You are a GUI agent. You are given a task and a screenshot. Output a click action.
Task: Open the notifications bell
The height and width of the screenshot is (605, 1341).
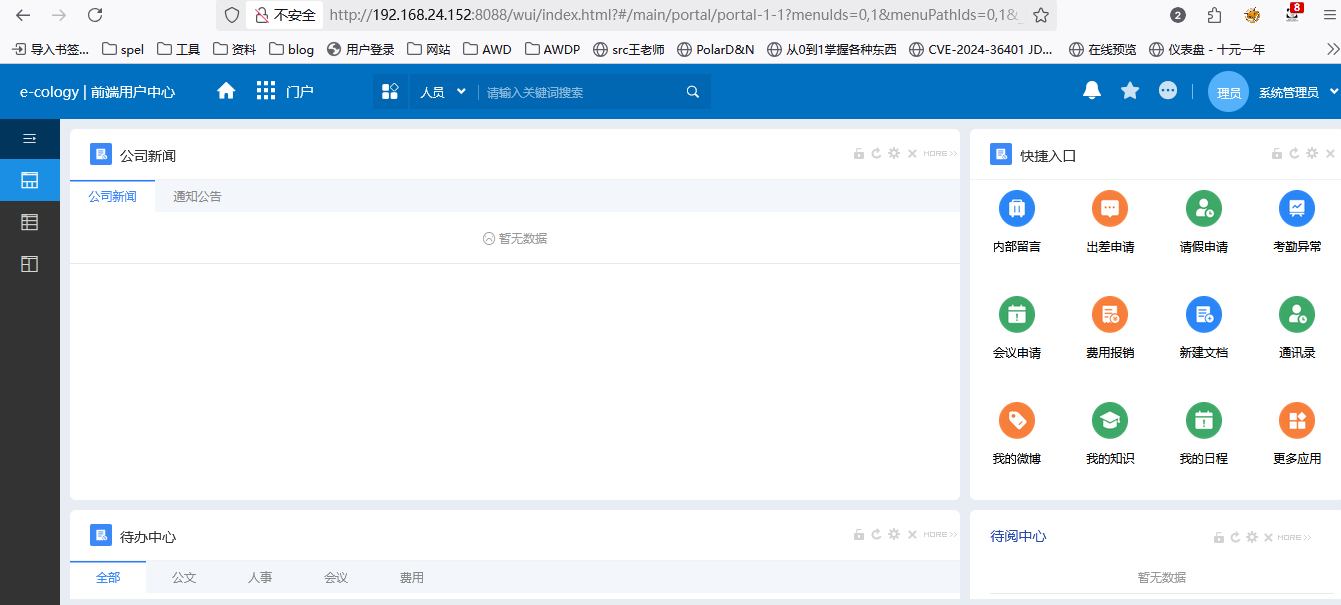[x=1092, y=91]
